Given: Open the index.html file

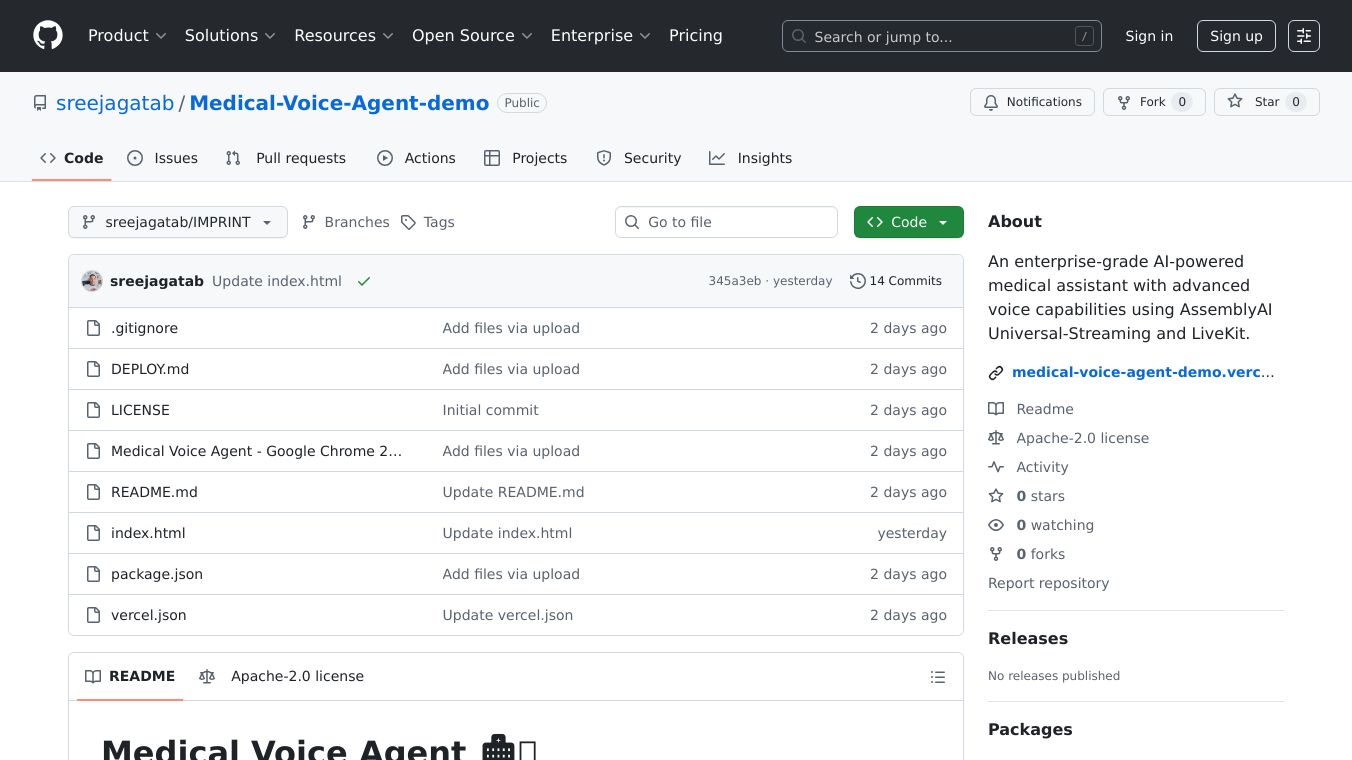Looking at the screenshot, I should click(x=148, y=533).
